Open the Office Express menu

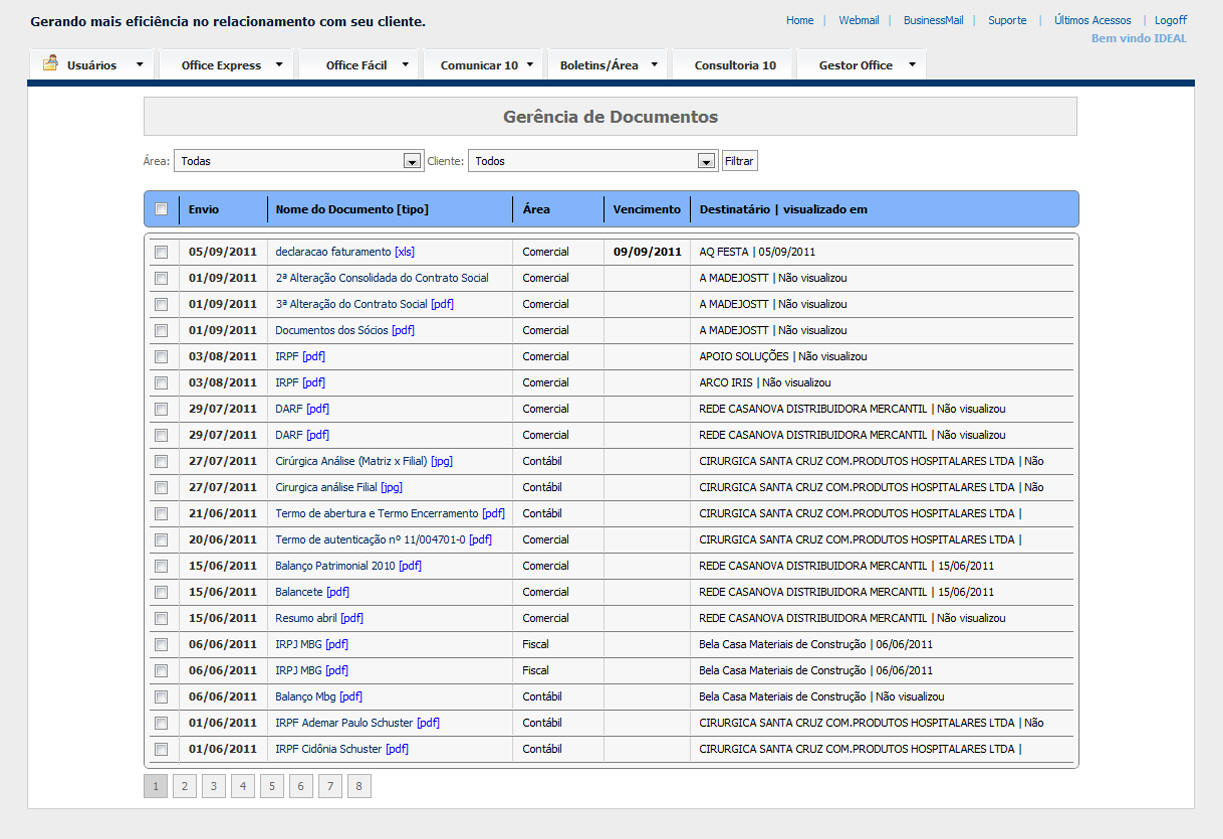221,65
